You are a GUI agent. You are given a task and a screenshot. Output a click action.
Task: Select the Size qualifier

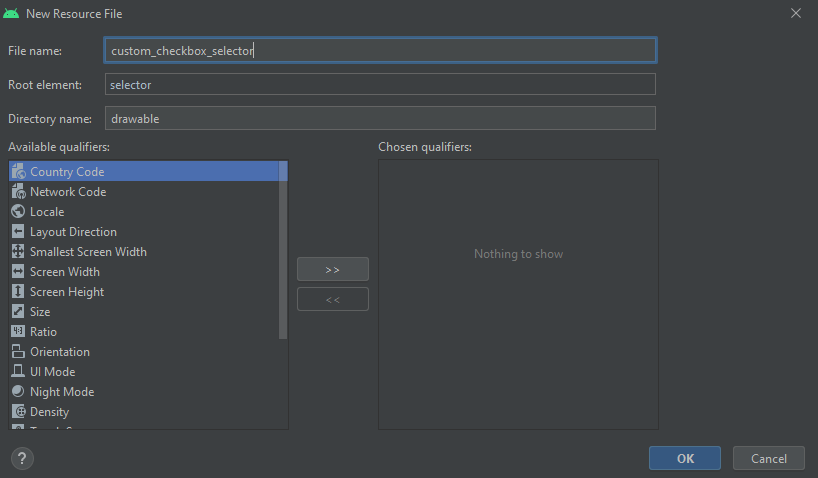tap(144, 312)
